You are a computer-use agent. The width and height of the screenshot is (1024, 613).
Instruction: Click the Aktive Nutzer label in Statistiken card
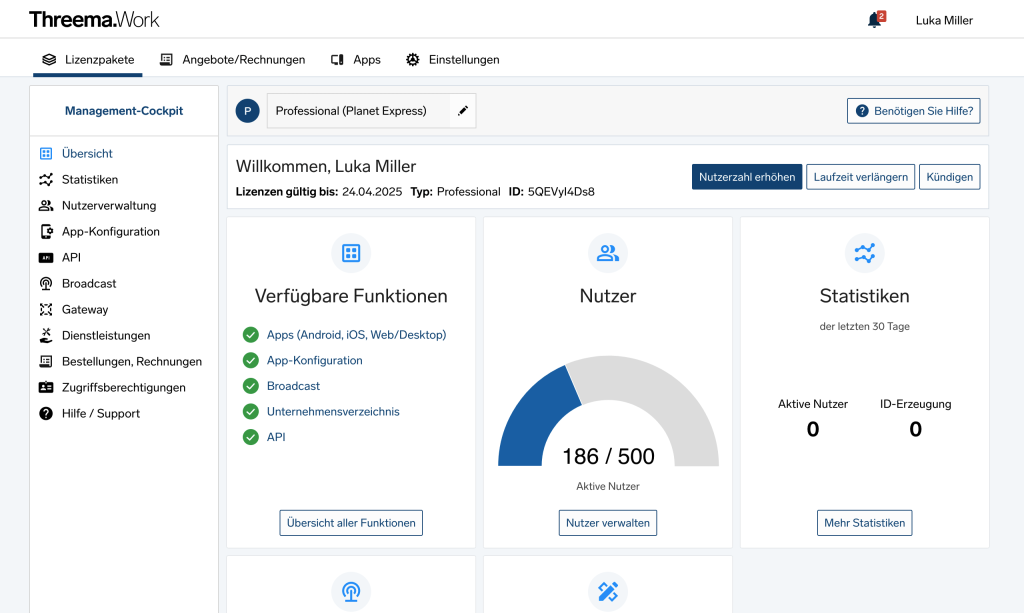tap(813, 404)
